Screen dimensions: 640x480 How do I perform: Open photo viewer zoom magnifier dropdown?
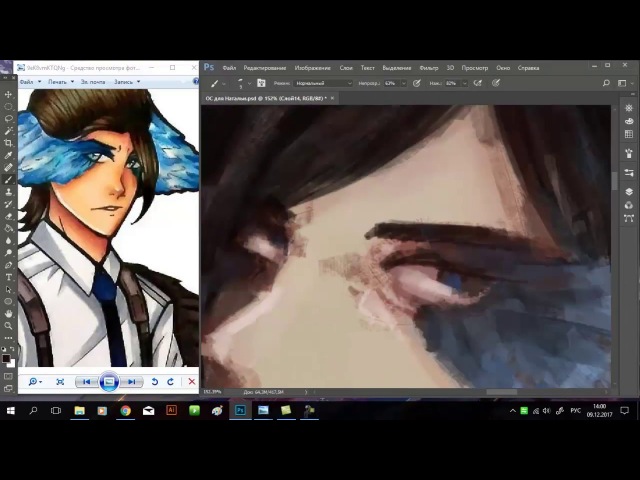point(35,382)
